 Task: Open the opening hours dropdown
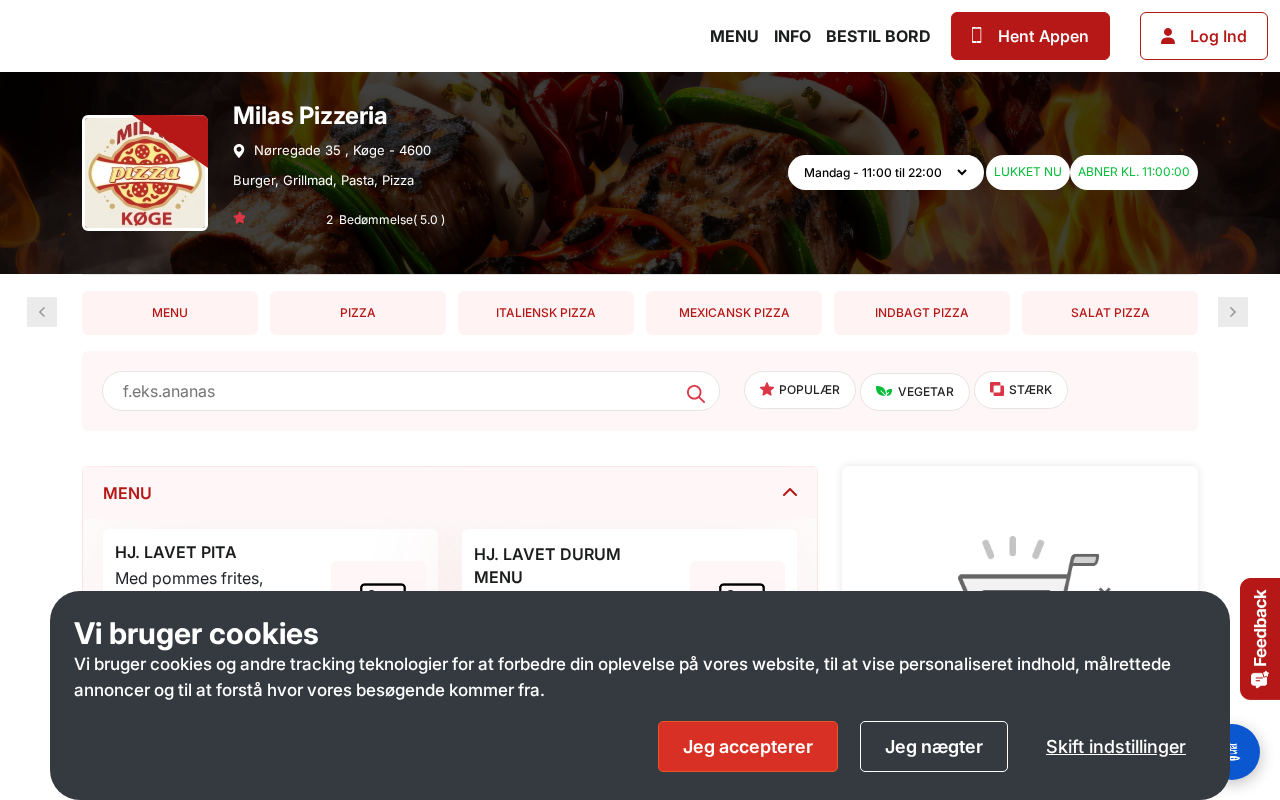pos(885,172)
